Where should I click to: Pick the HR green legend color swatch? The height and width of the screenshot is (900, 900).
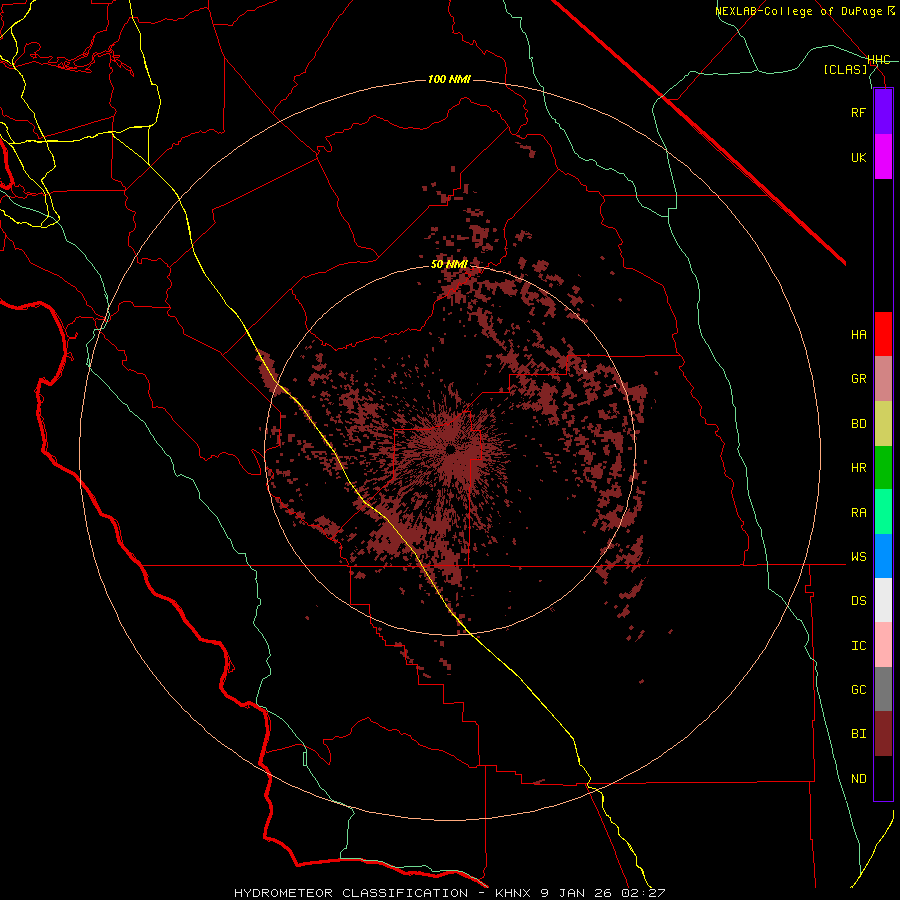(883, 468)
